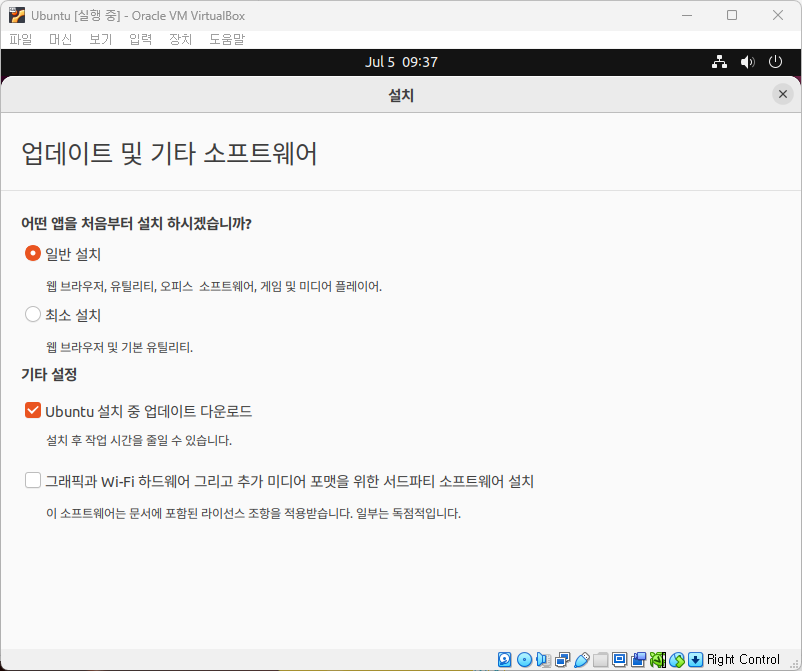The width and height of the screenshot is (802, 671).
Task: Click the 설치 title in header bar
Action: pos(401,95)
